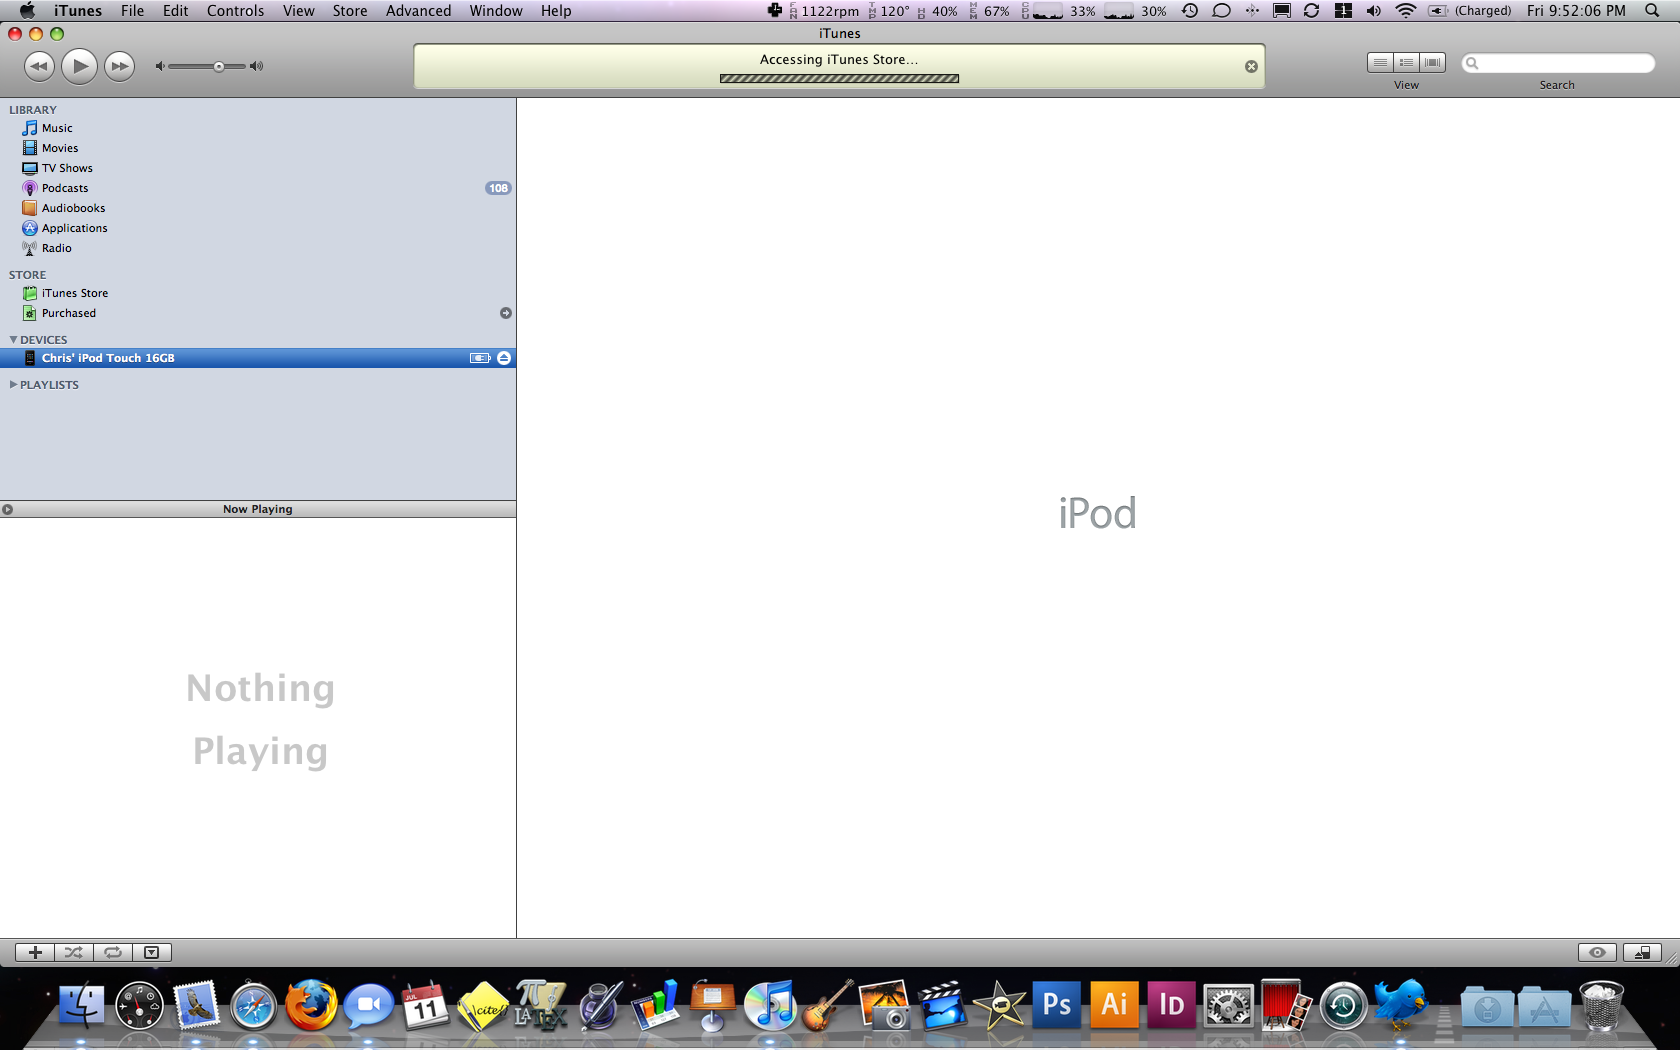Open System Preferences from the Dock
This screenshot has width=1680, height=1050.
1228,1005
